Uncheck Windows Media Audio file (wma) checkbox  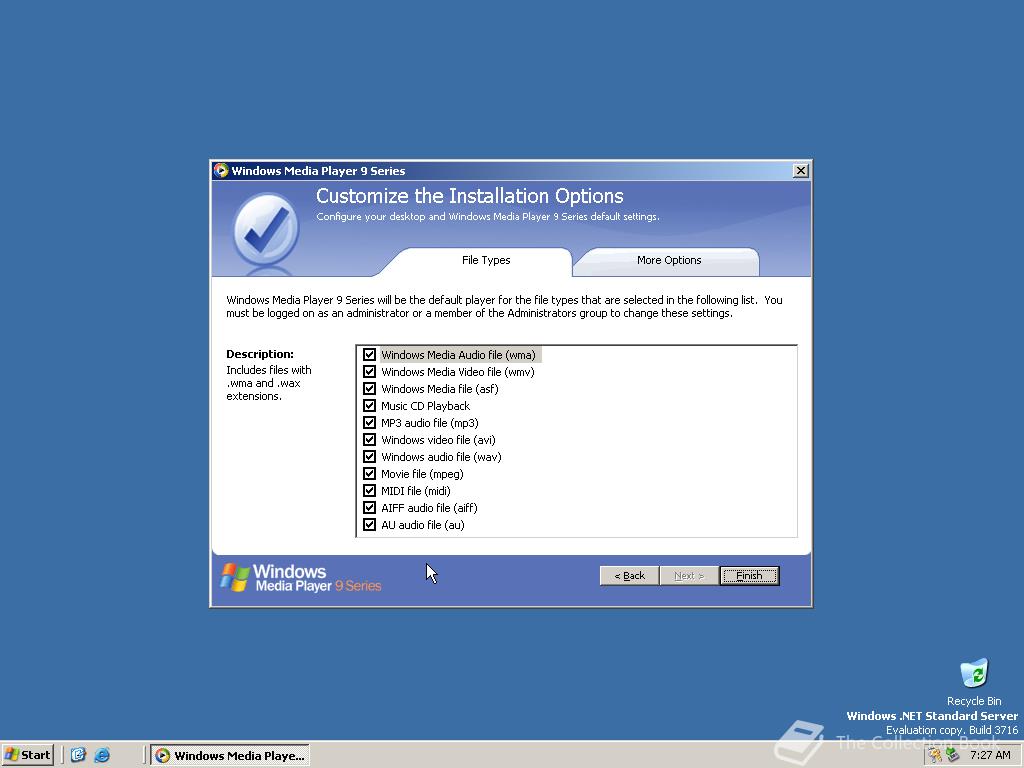[369, 355]
